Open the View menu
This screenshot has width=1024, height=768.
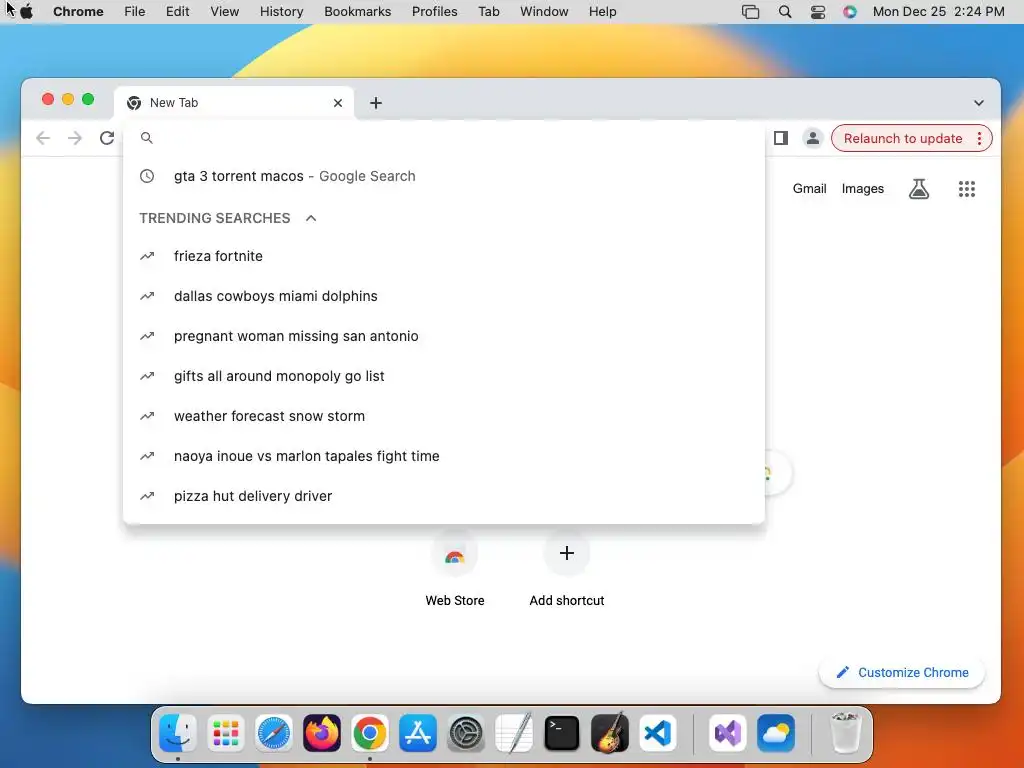tap(225, 12)
